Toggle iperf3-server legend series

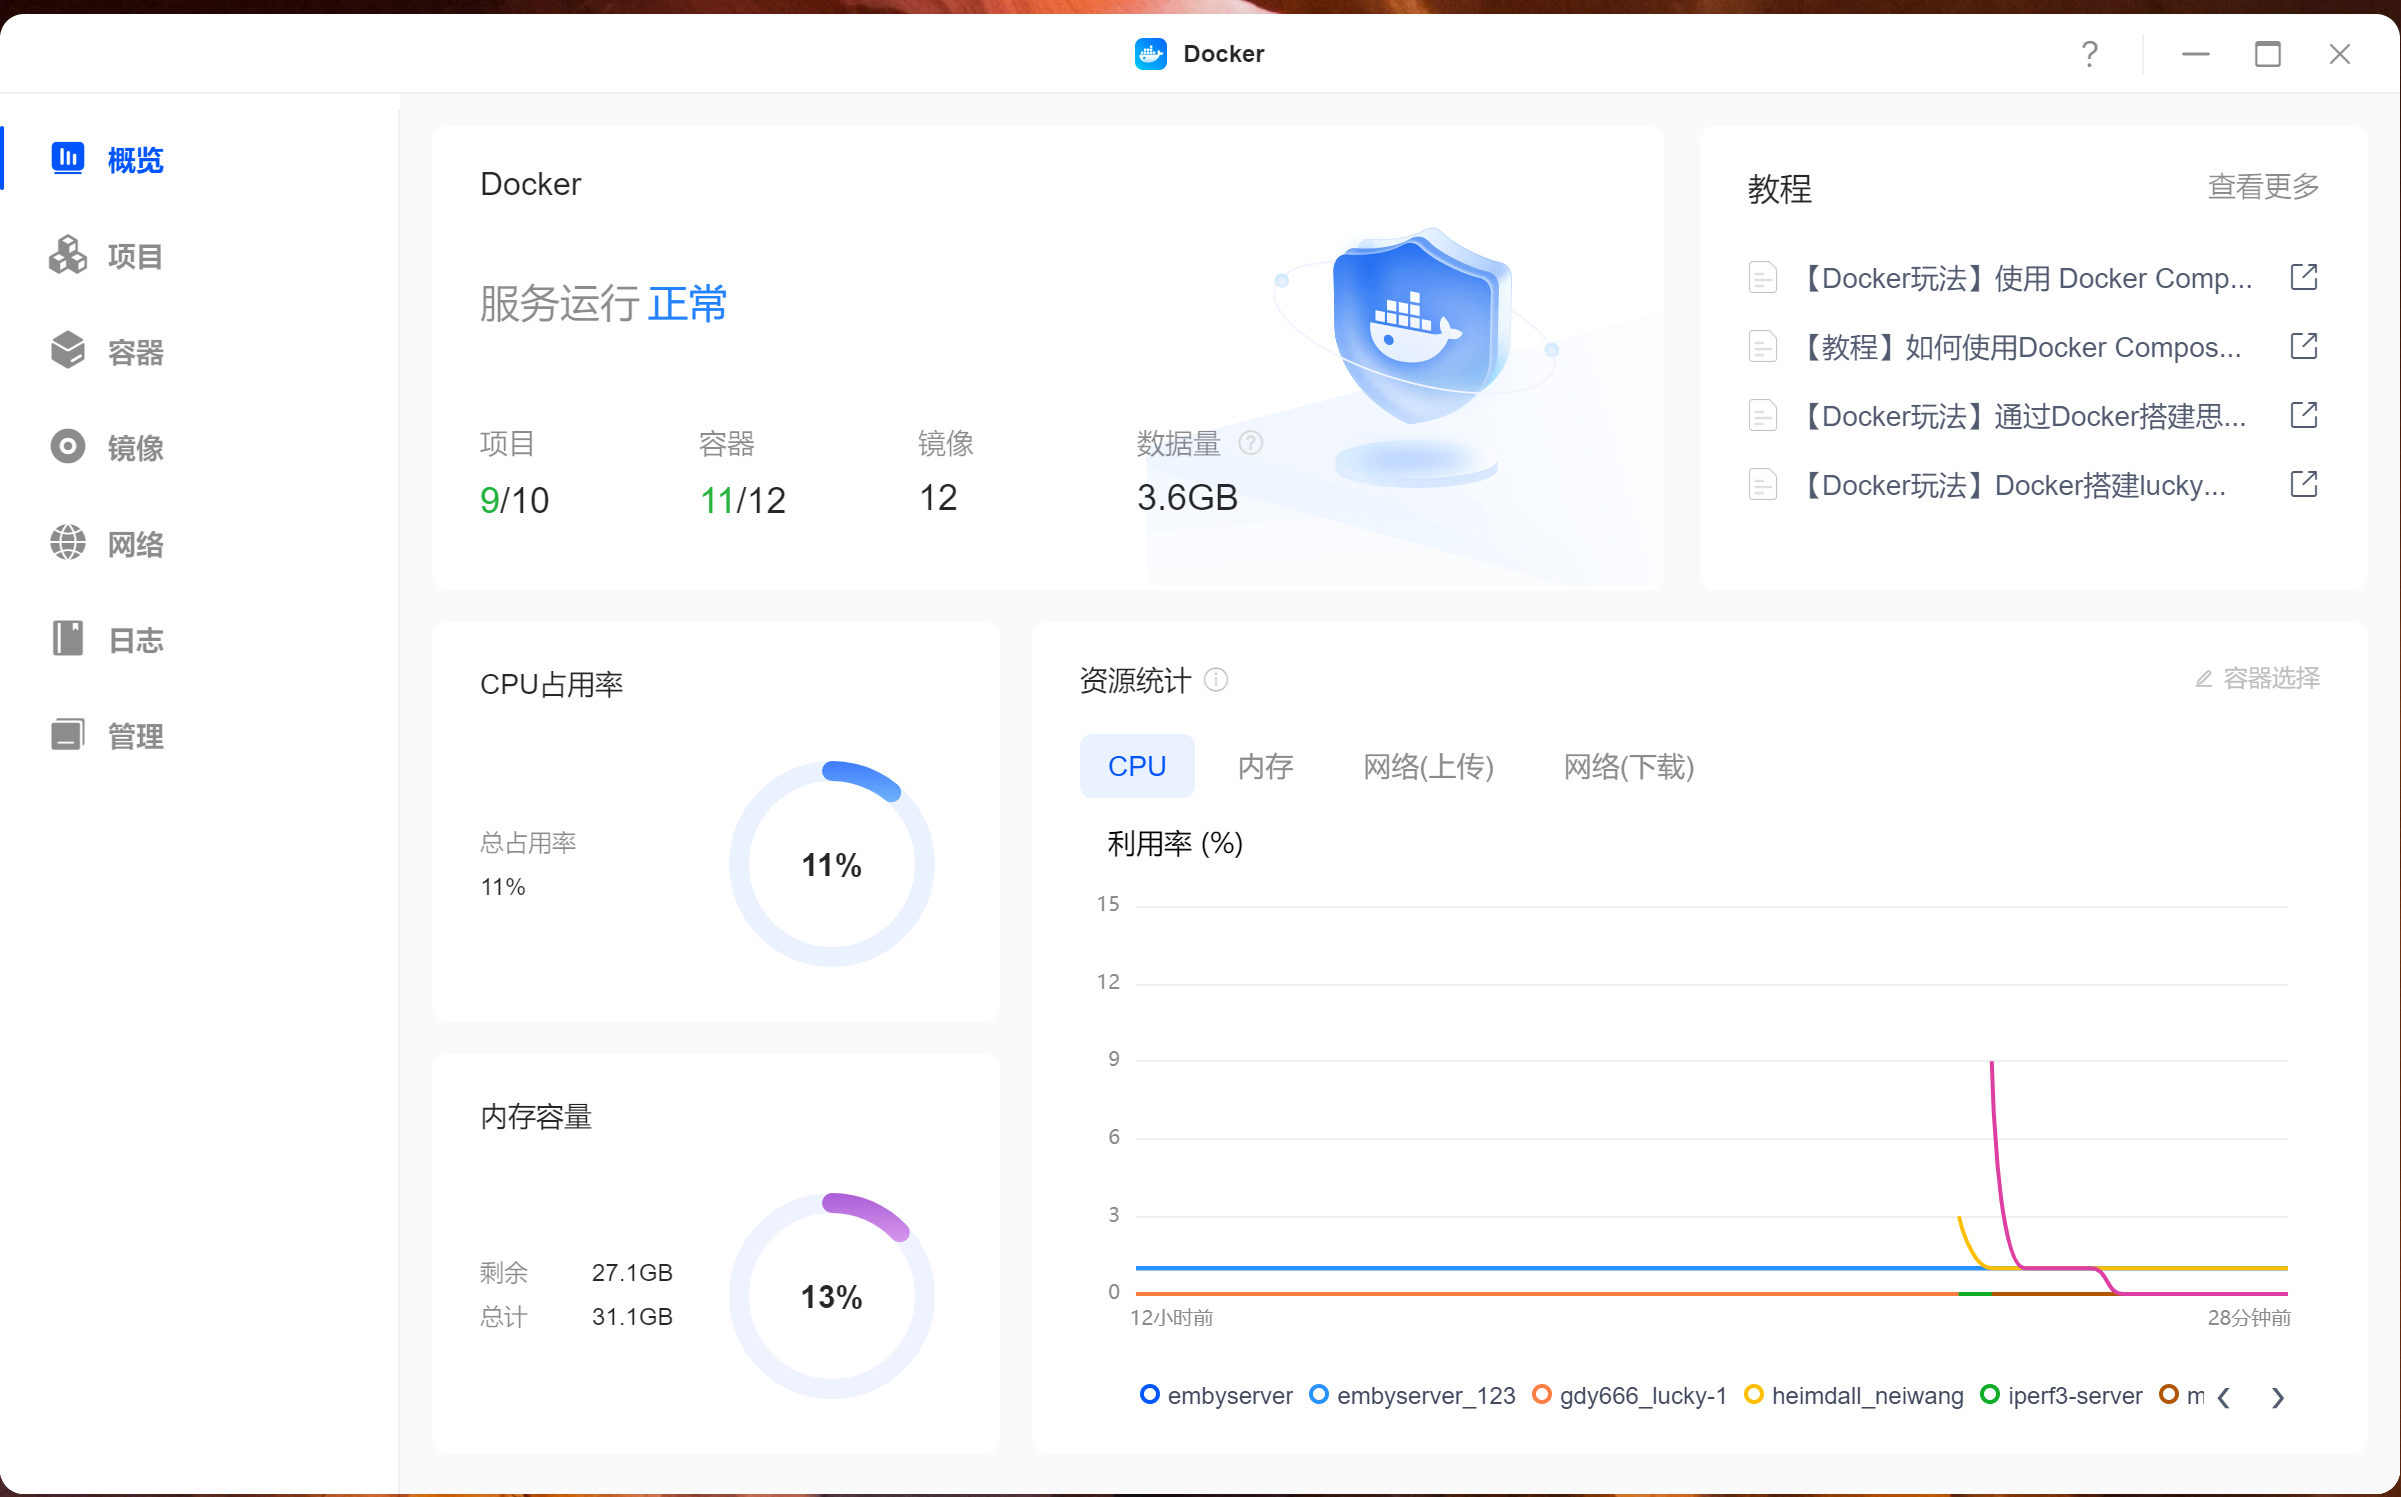pos(2060,1395)
